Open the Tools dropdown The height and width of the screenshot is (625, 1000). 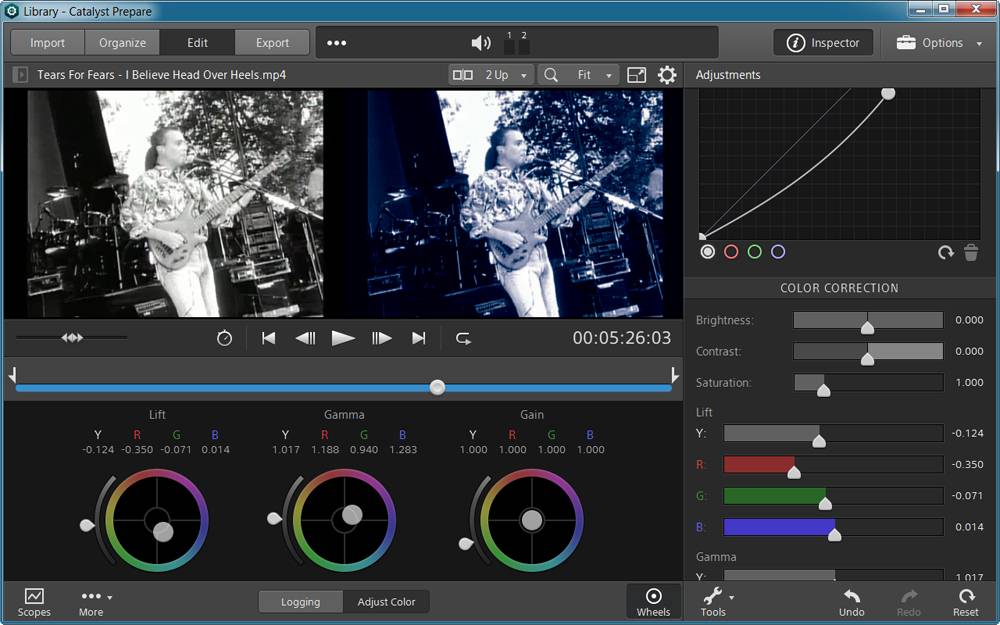[717, 603]
